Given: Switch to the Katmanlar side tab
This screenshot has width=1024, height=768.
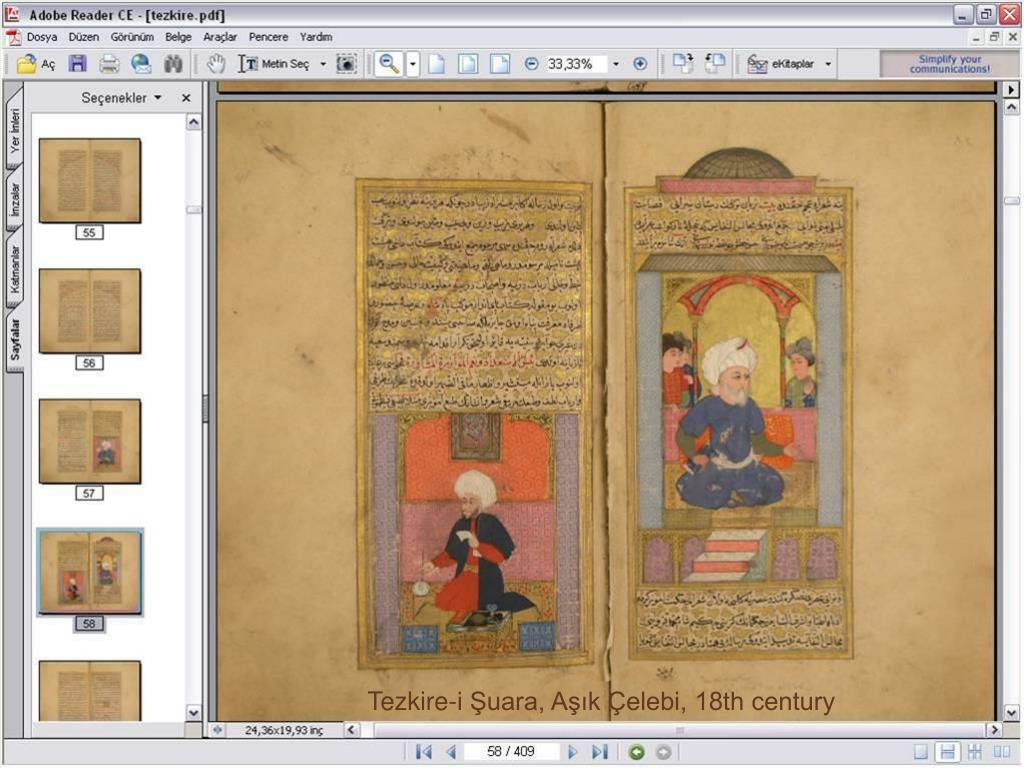Looking at the screenshot, I should [x=14, y=269].
